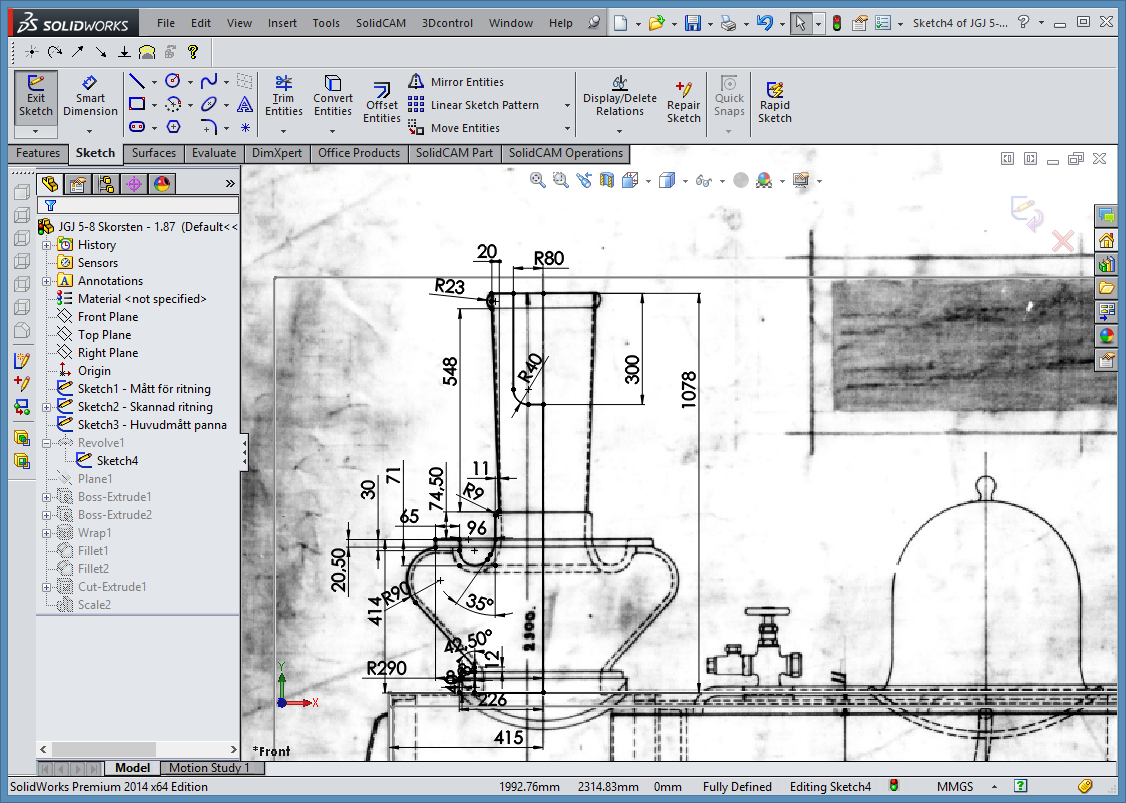Click Move Entities
1126x803 pixels.
point(455,128)
